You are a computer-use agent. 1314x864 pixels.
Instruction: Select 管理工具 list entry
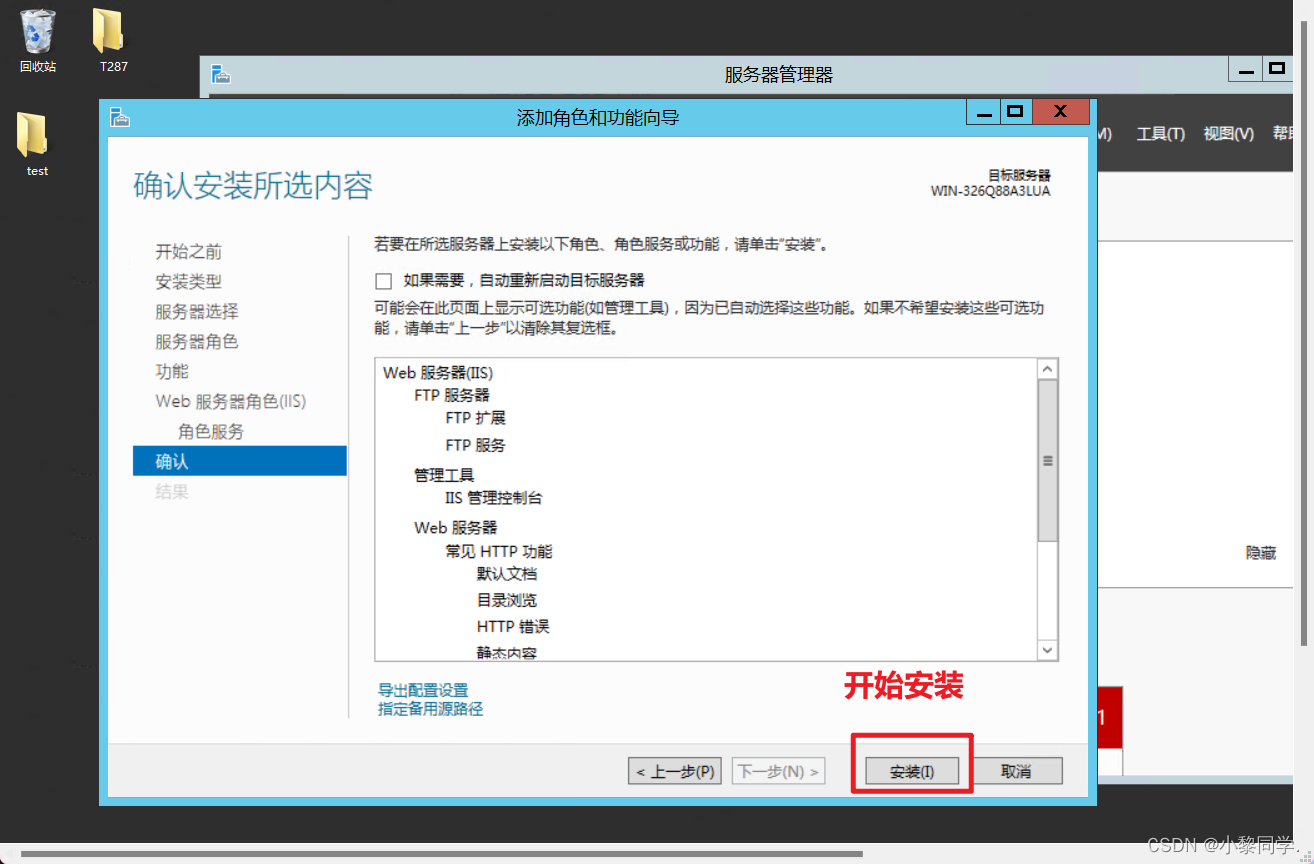pos(444,475)
